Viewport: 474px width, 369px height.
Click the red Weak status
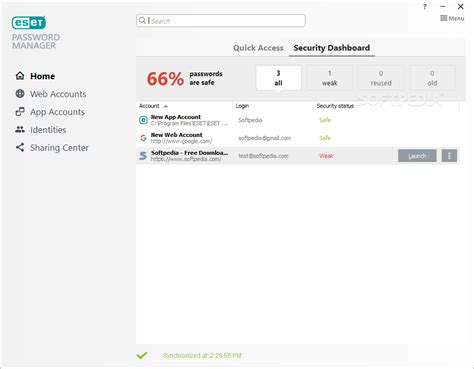(x=326, y=156)
